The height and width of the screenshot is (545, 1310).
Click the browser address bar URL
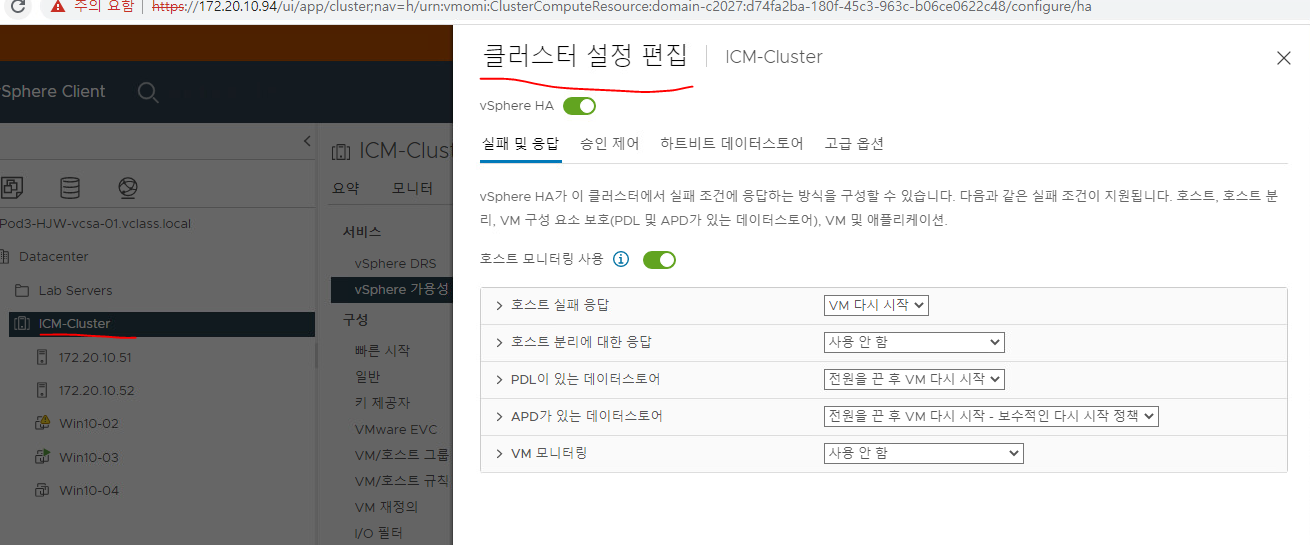click(621, 7)
